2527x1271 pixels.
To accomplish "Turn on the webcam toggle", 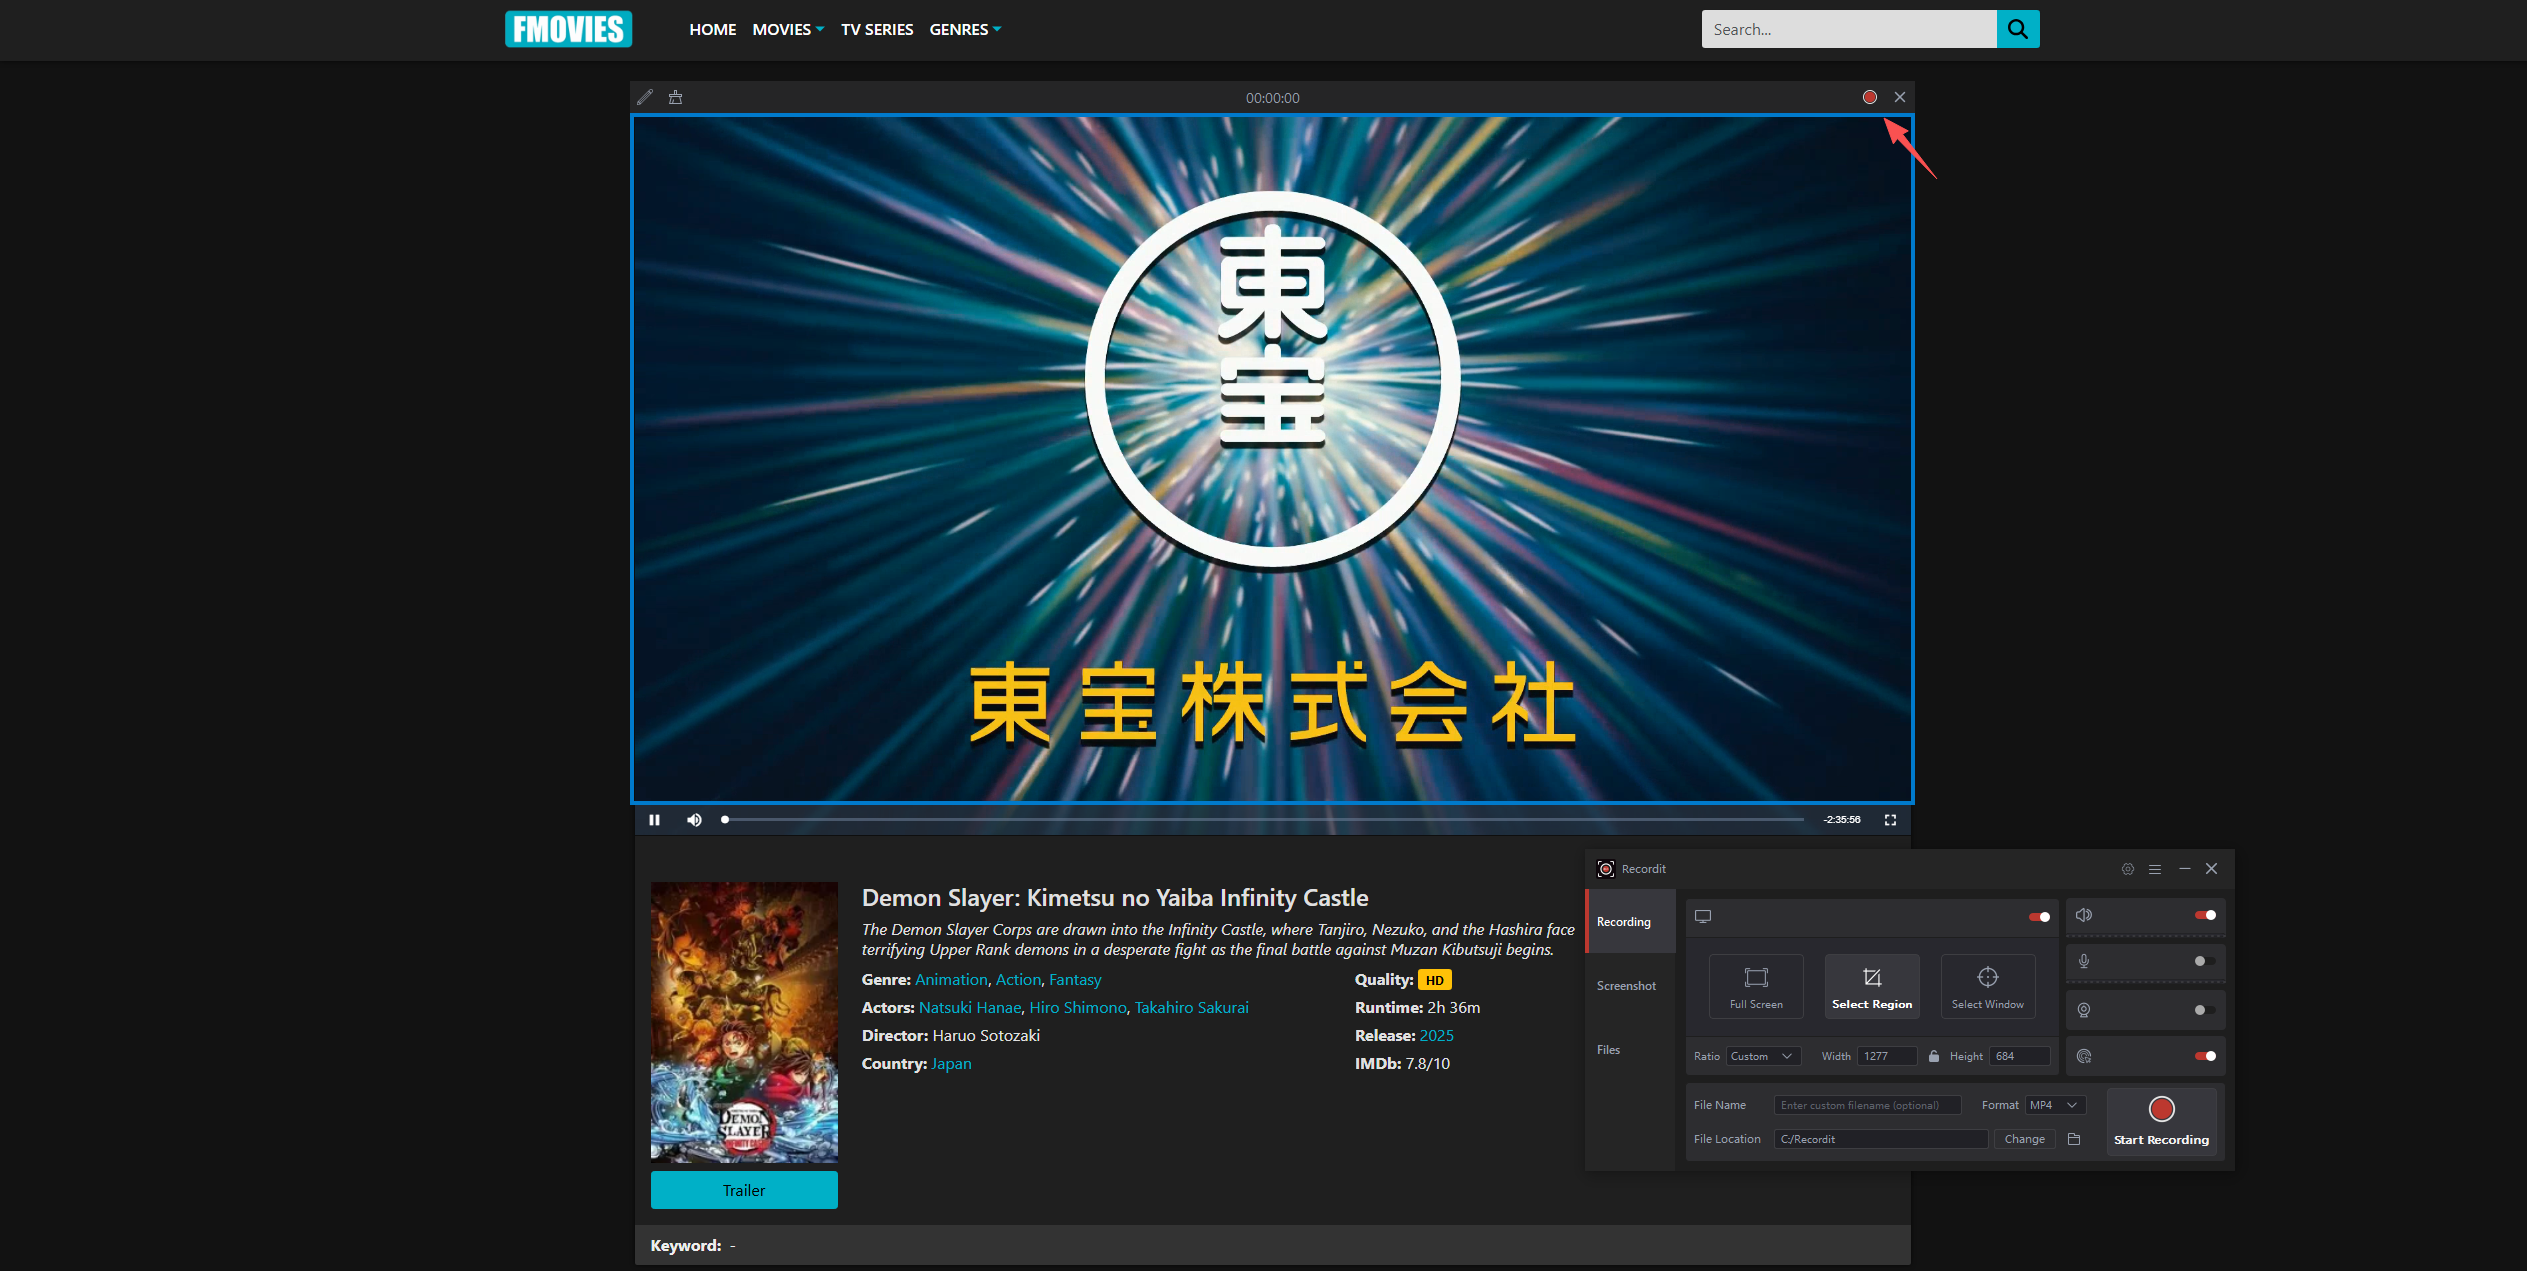I will click(x=2204, y=1010).
